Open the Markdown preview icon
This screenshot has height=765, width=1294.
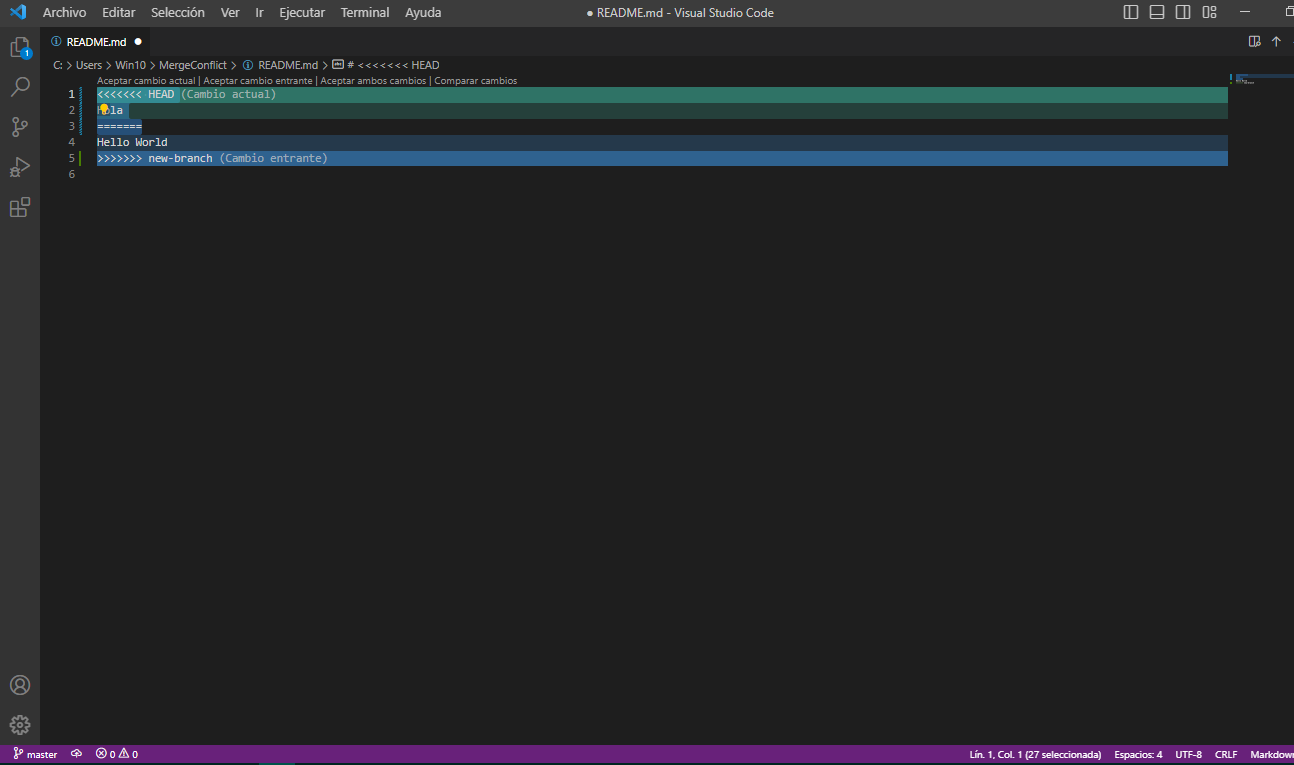click(x=1254, y=41)
